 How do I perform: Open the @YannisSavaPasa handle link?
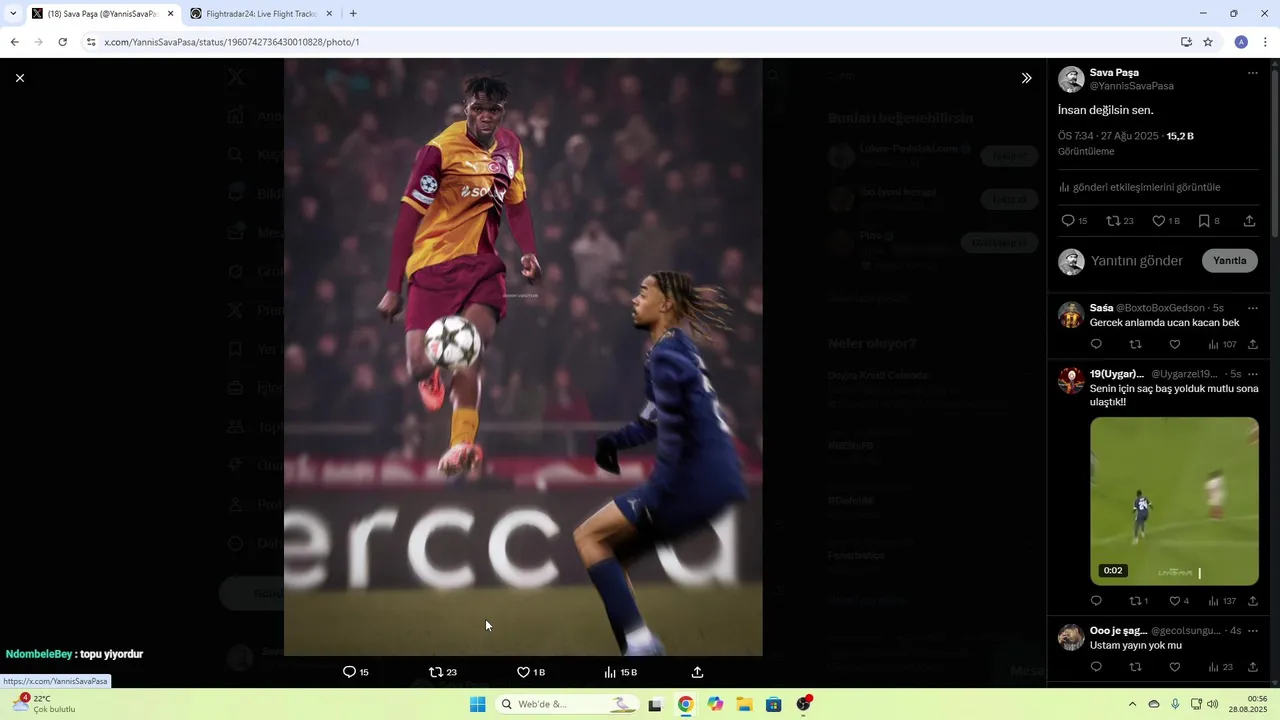[x=1131, y=87]
